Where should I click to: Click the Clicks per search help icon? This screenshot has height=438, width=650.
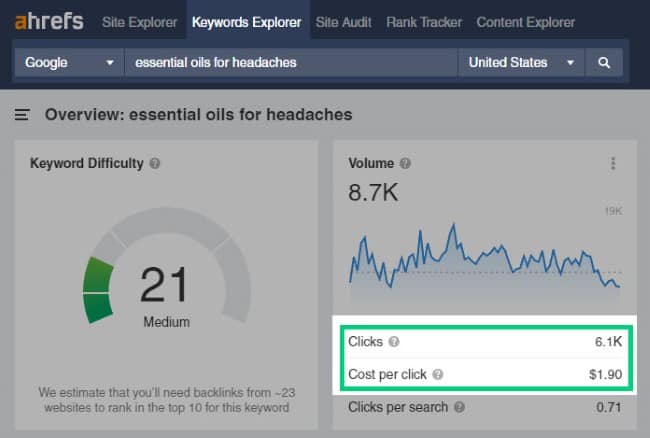tap(459, 407)
